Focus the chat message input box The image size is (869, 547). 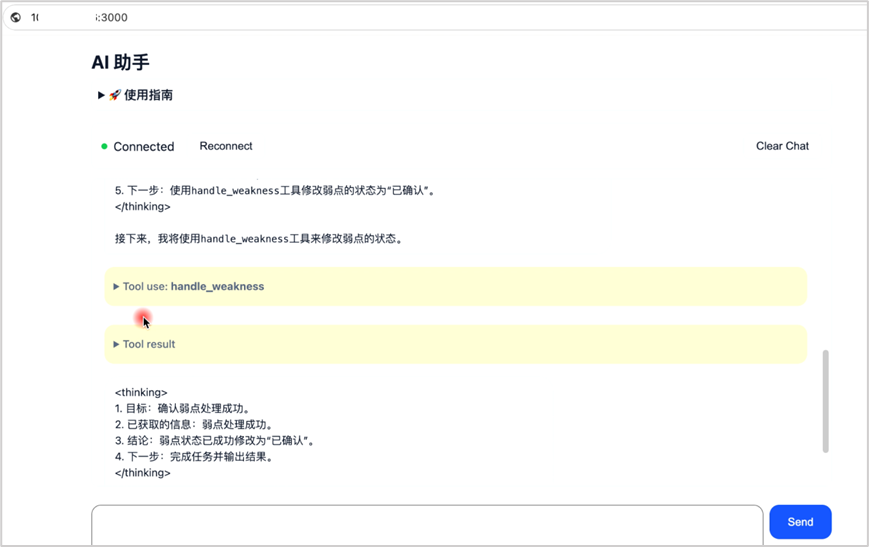point(427,523)
